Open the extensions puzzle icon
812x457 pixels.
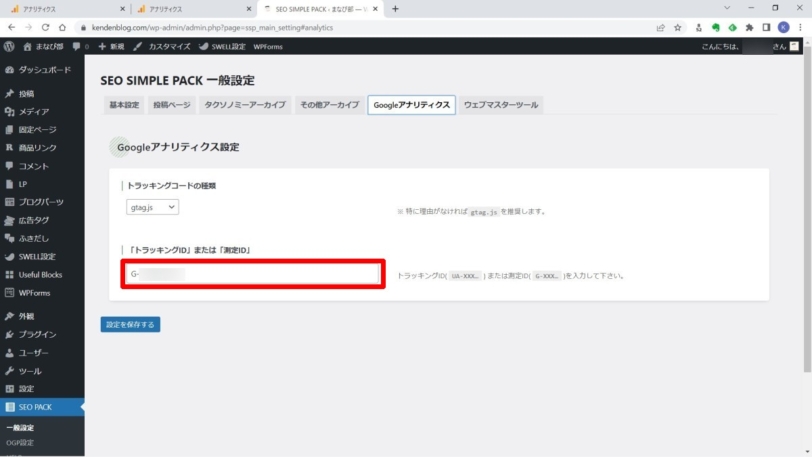[749, 27]
